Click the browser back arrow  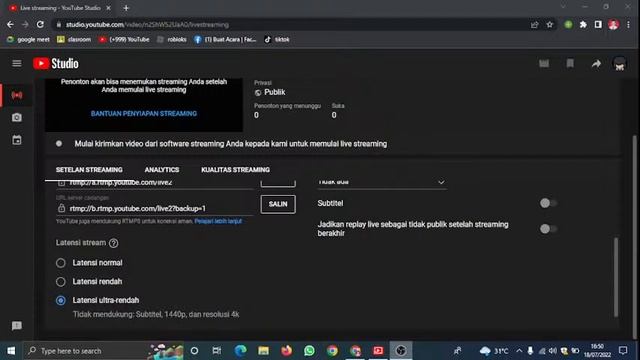tap(10, 24)
